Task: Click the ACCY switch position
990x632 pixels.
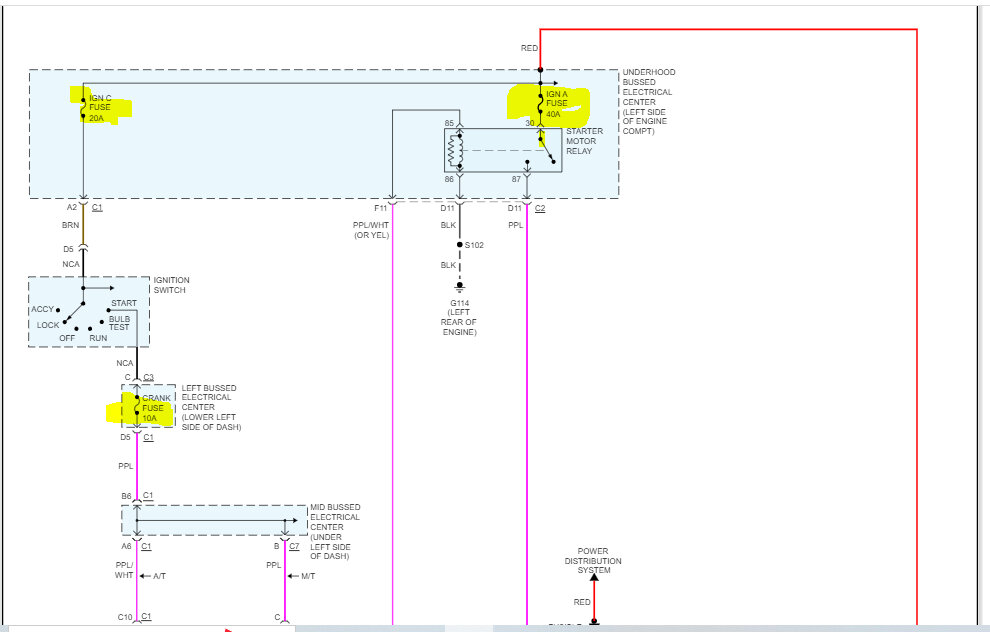Action: click(43, 309)
